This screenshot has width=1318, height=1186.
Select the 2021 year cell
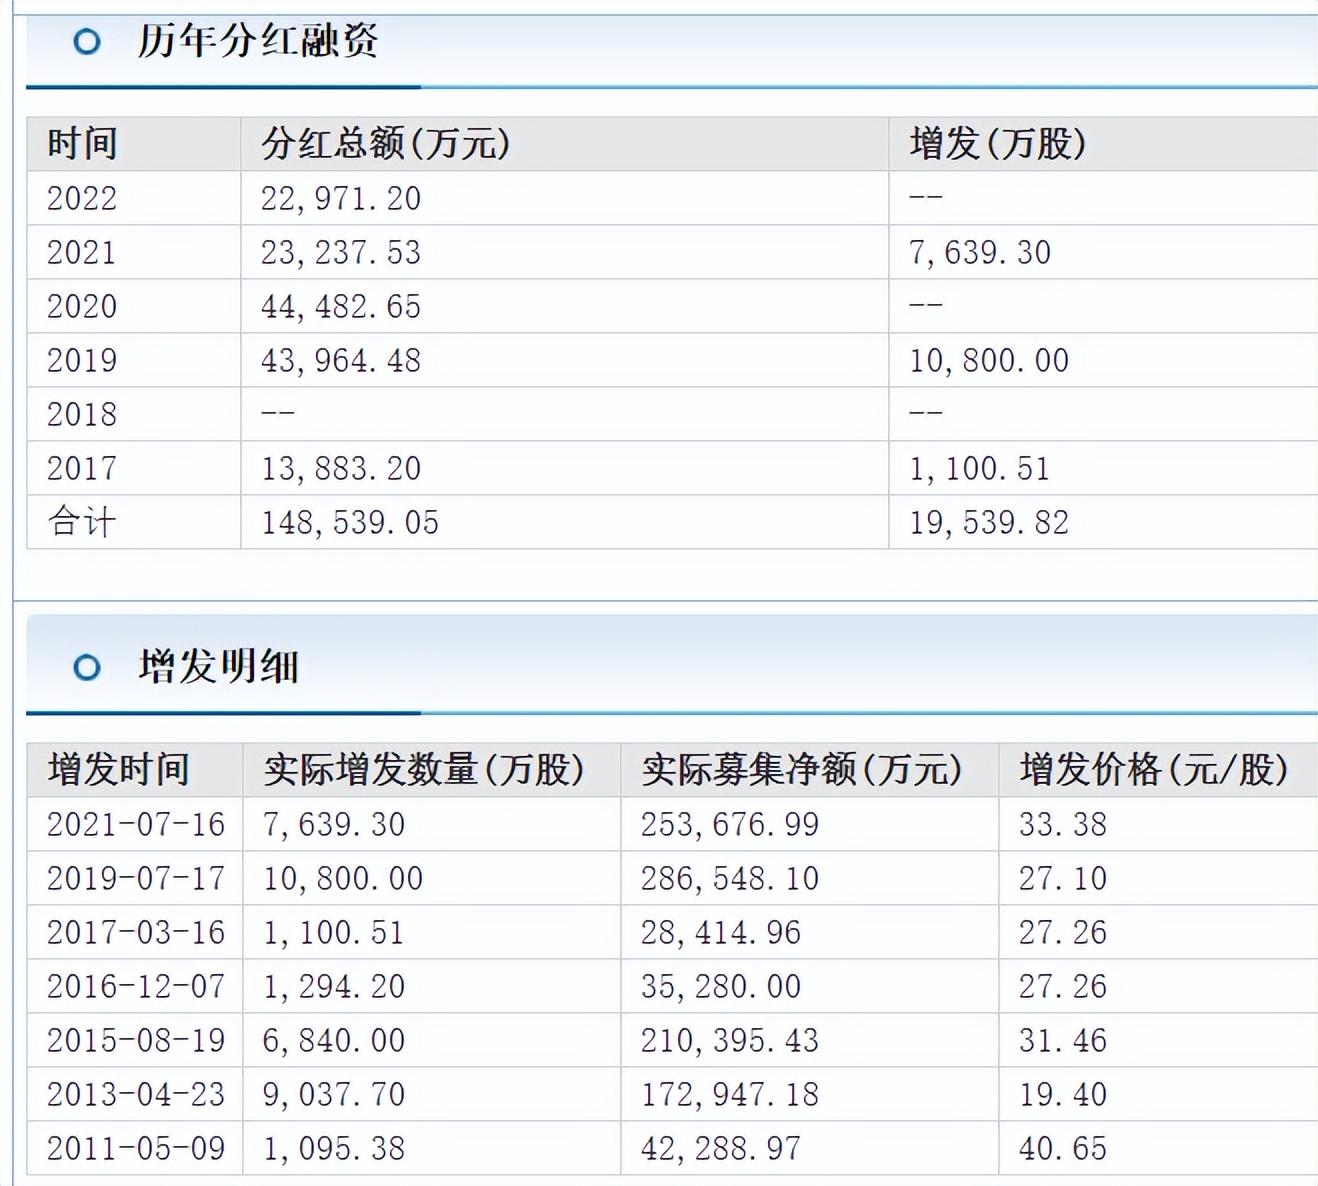[82, 252]
